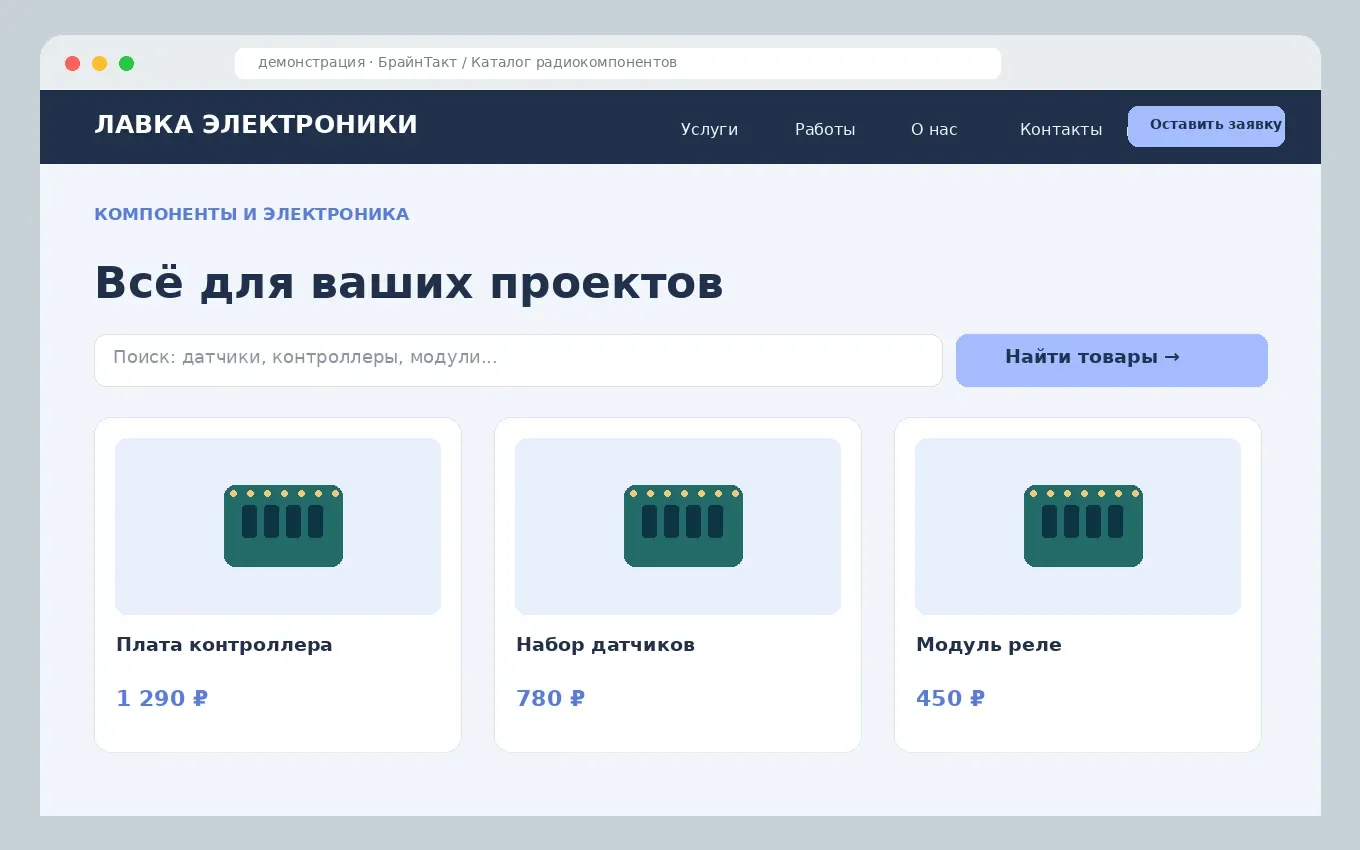Click the КОМПОНЕНТЫ И ЭЛЕКТРОНИКА label
The image size is (1360, 850).
tap(251, 214)
